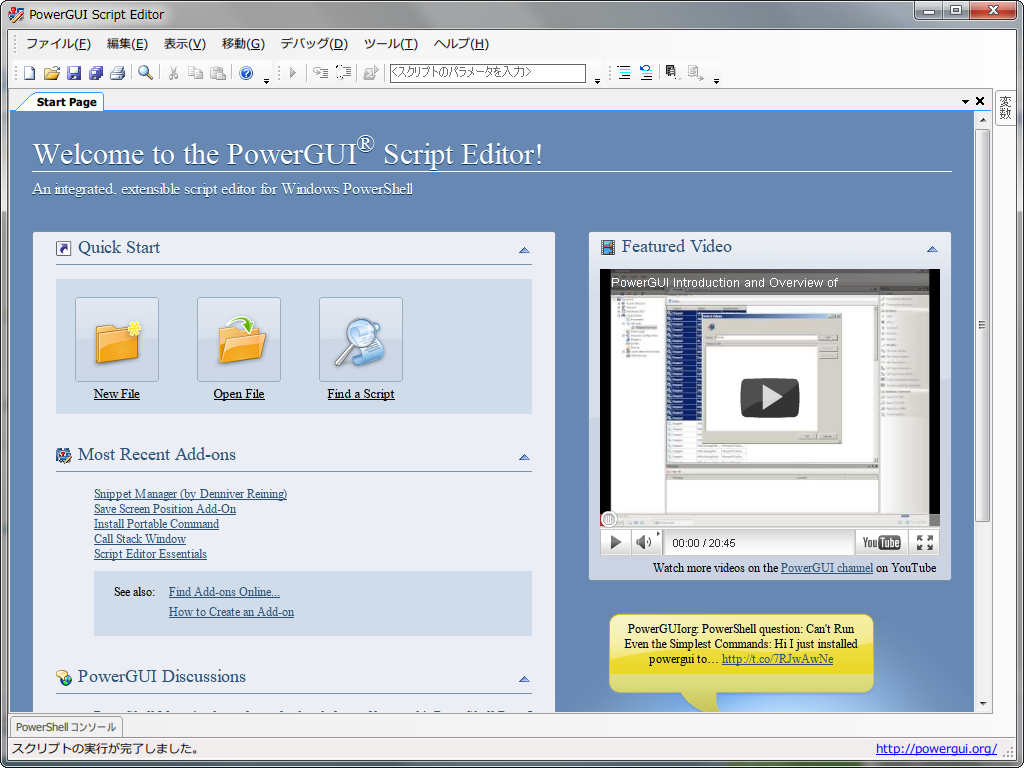Screen dimensions: 1024x768
Task: Click the video progress seek handle
Action: coord(609,519)
